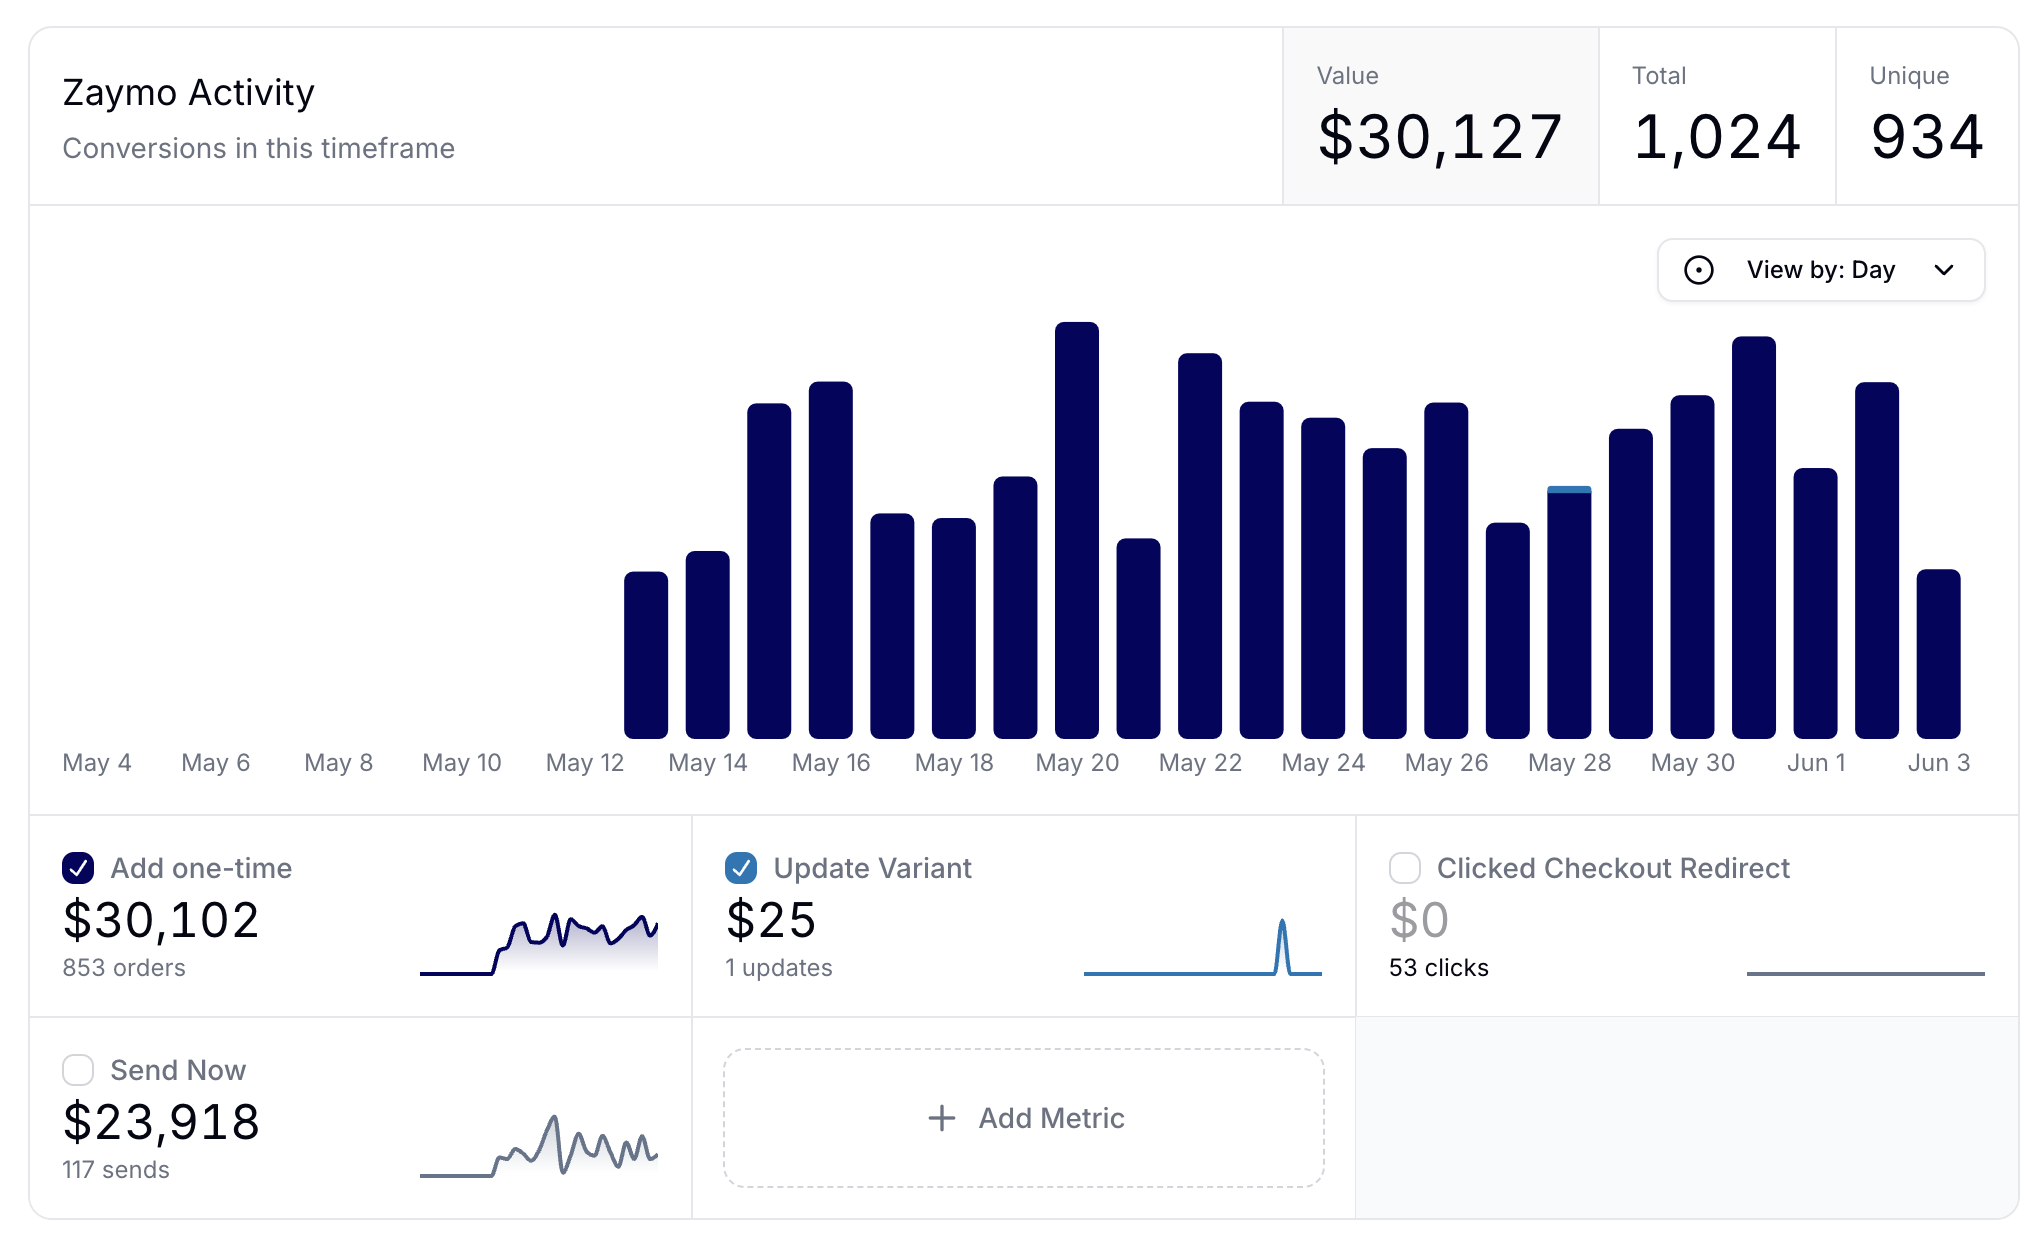The image size is (2040, 1240).
Task: Click the 'Conversions in this timeframe' subtitle
Action: point(258,148)
